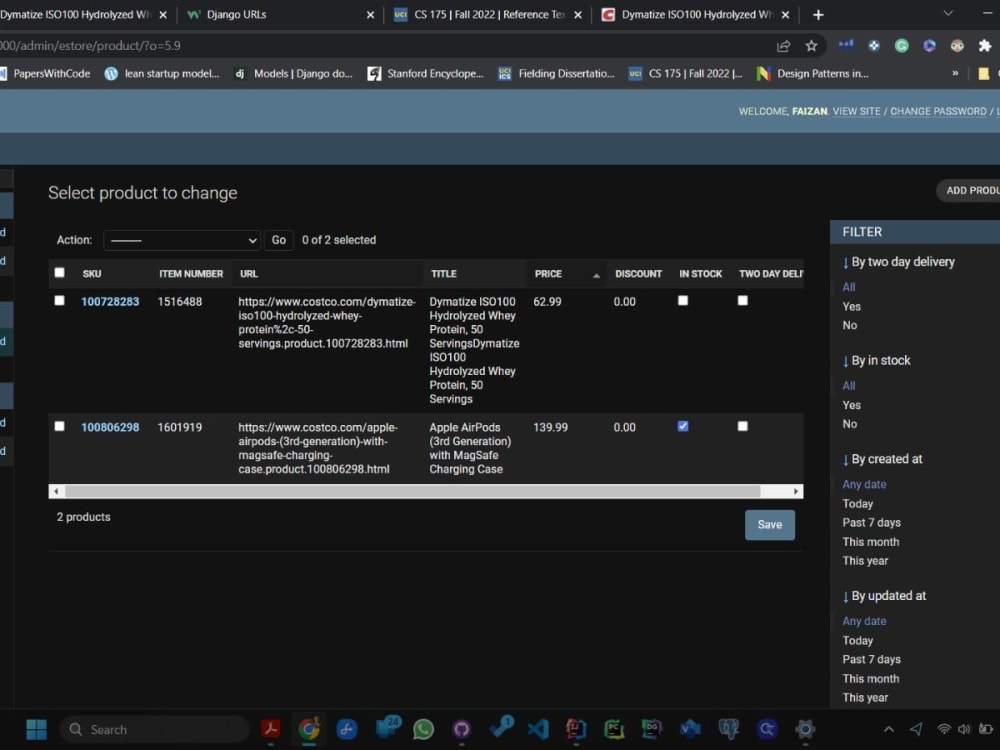This screenshot has width=1000, height=750.
Task: Open PyCharm from the taskbar
Action: pos(613,729)
